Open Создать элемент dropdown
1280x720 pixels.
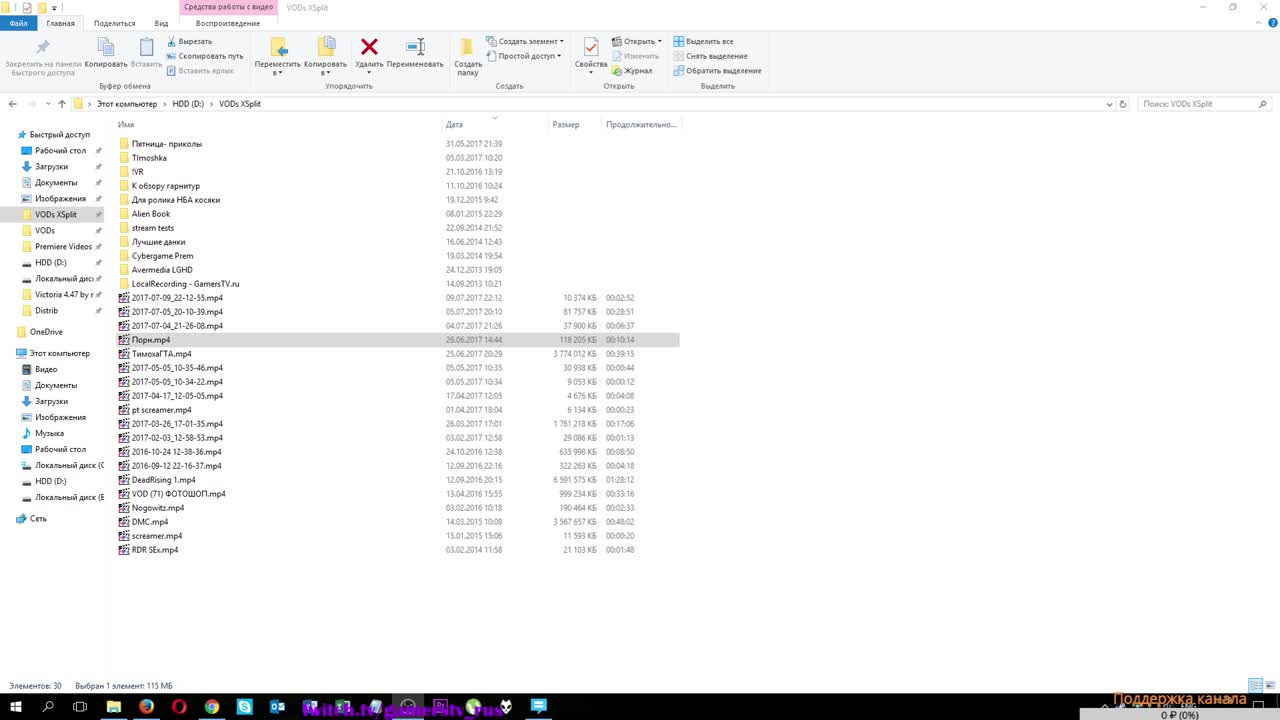click(x=525, y=42)
